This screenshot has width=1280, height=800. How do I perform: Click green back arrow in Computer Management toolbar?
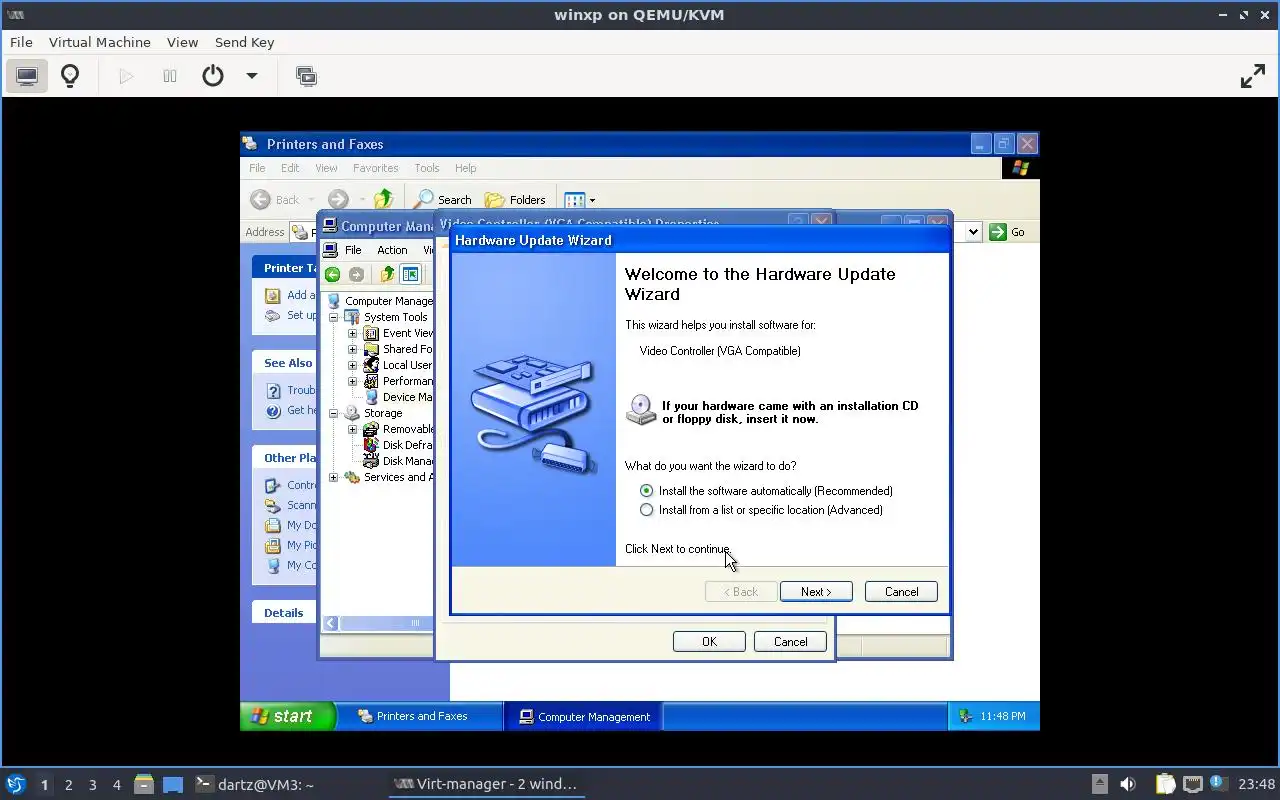point(333,275)
